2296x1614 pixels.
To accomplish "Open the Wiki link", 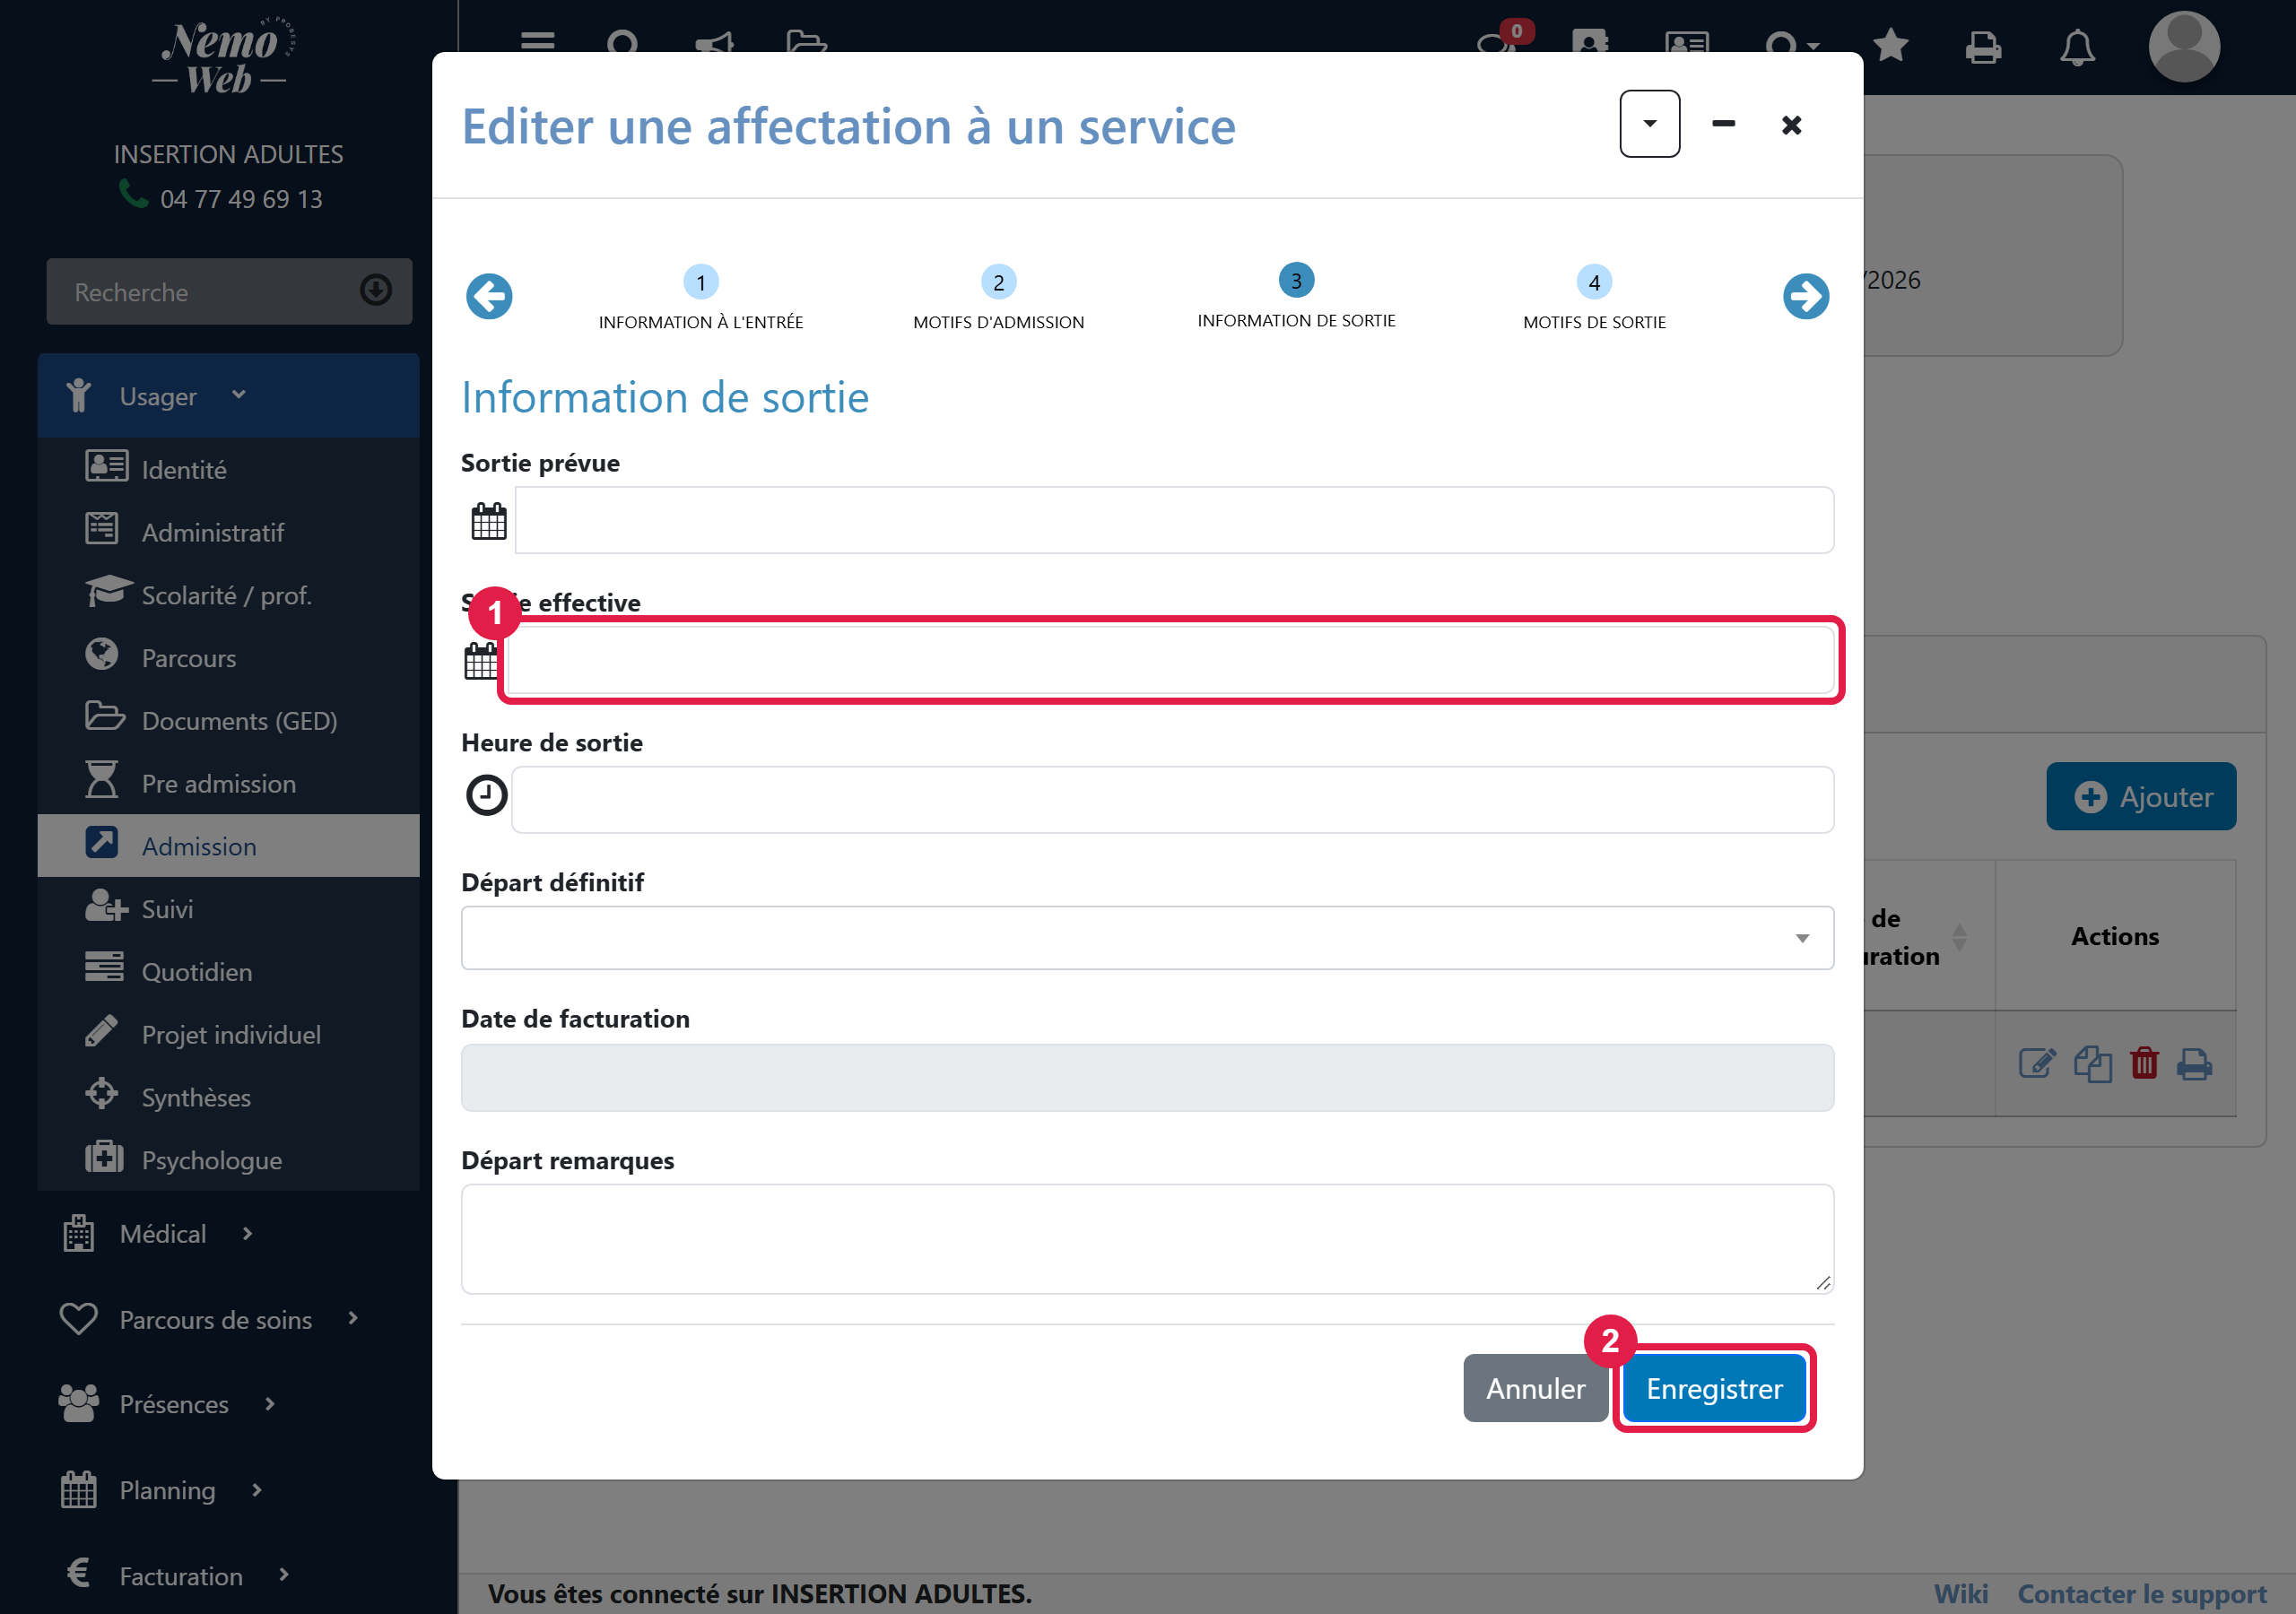I will pyautogui.click(x=1960, y=1593).
